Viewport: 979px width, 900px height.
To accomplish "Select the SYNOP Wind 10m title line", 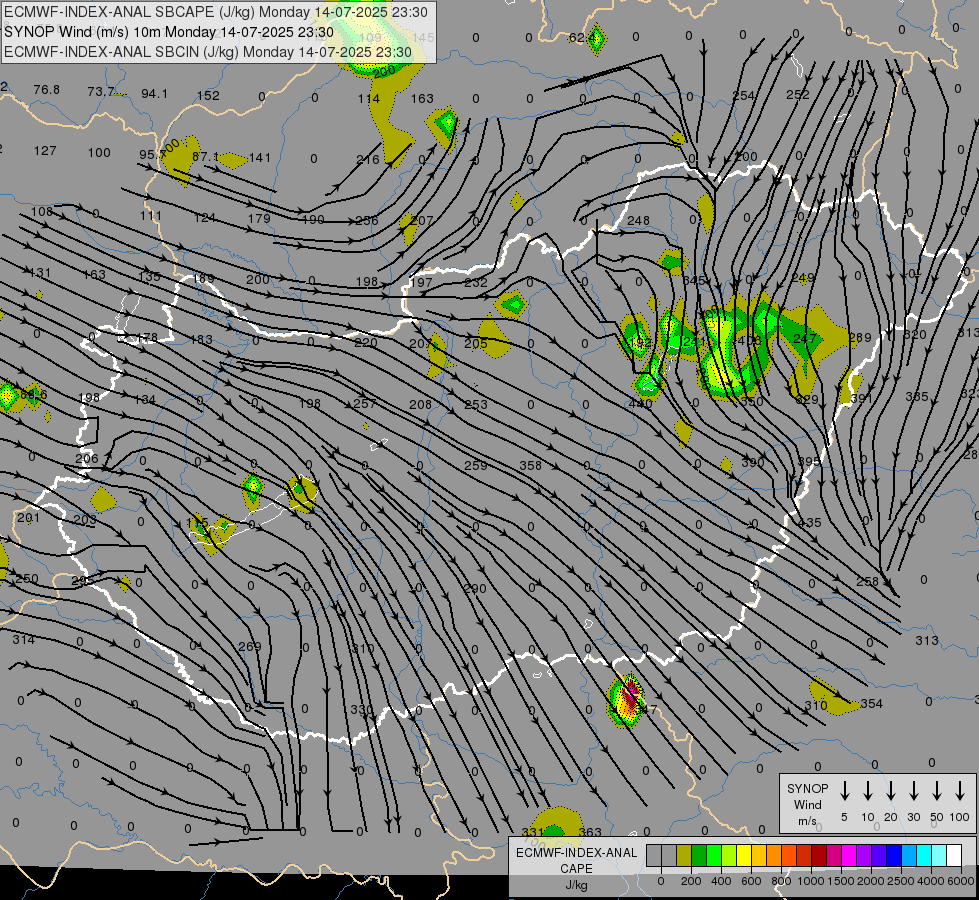I will tap(169, 32).
